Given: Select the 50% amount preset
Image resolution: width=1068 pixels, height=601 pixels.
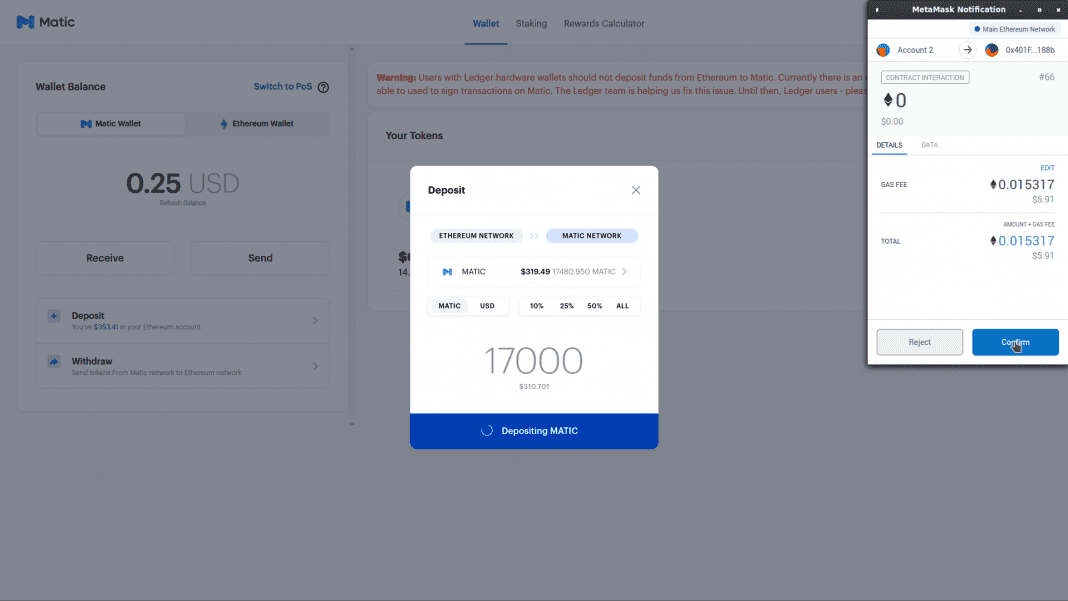Looking at the screenshot, I should click(594, 305).
